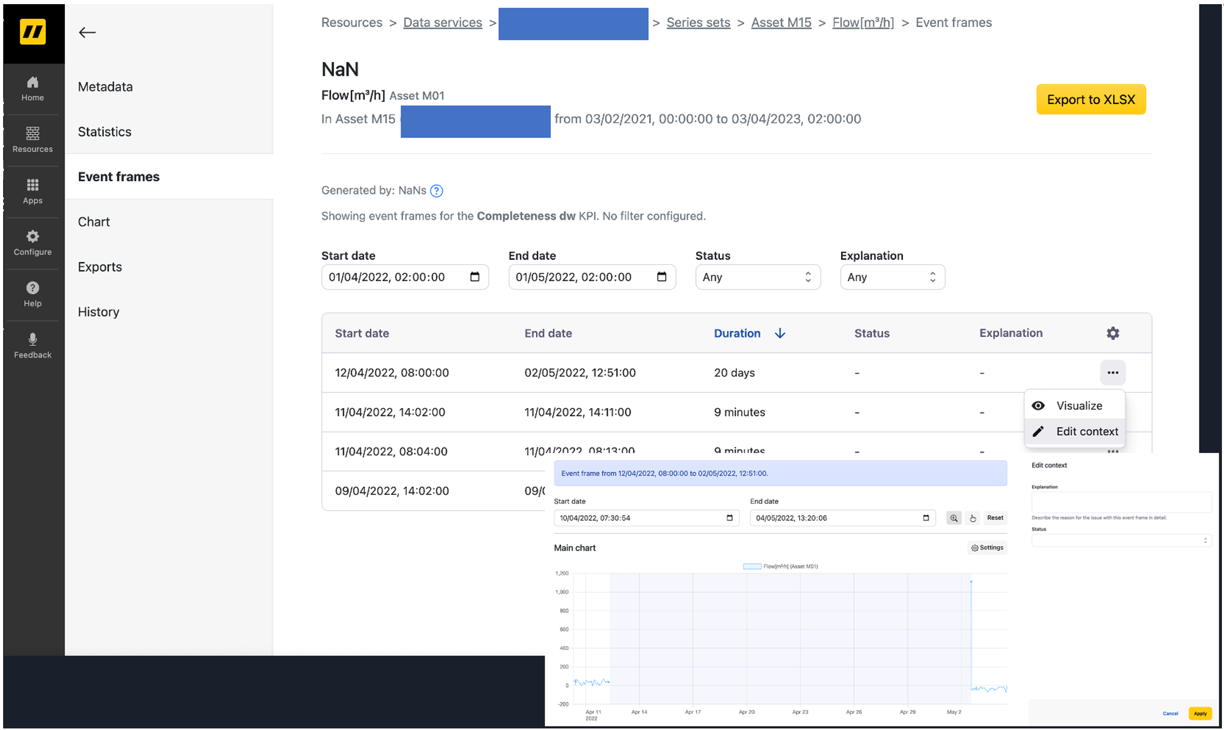This screenshot has height=730, width=1224.
Task: Click the Explanation text field in Edit context
Action: pos(1120,502)
